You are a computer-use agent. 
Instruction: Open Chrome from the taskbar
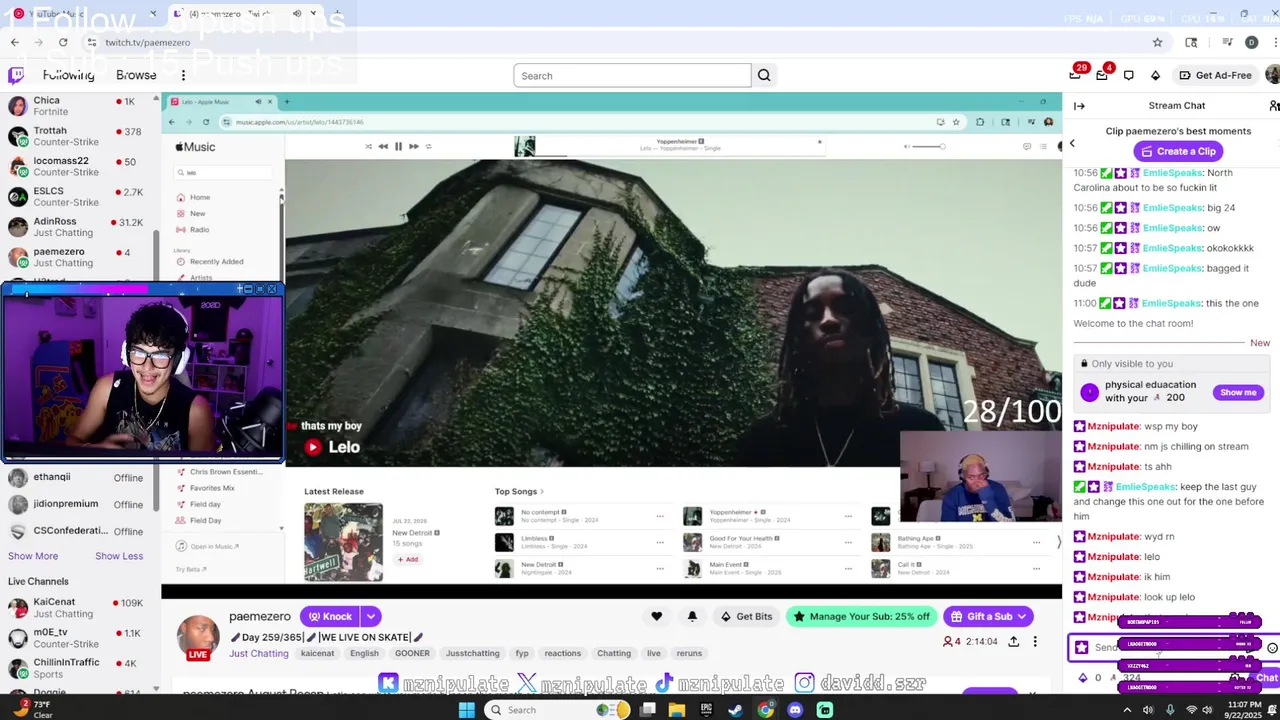pyautogui.click(x=765, y=710)
